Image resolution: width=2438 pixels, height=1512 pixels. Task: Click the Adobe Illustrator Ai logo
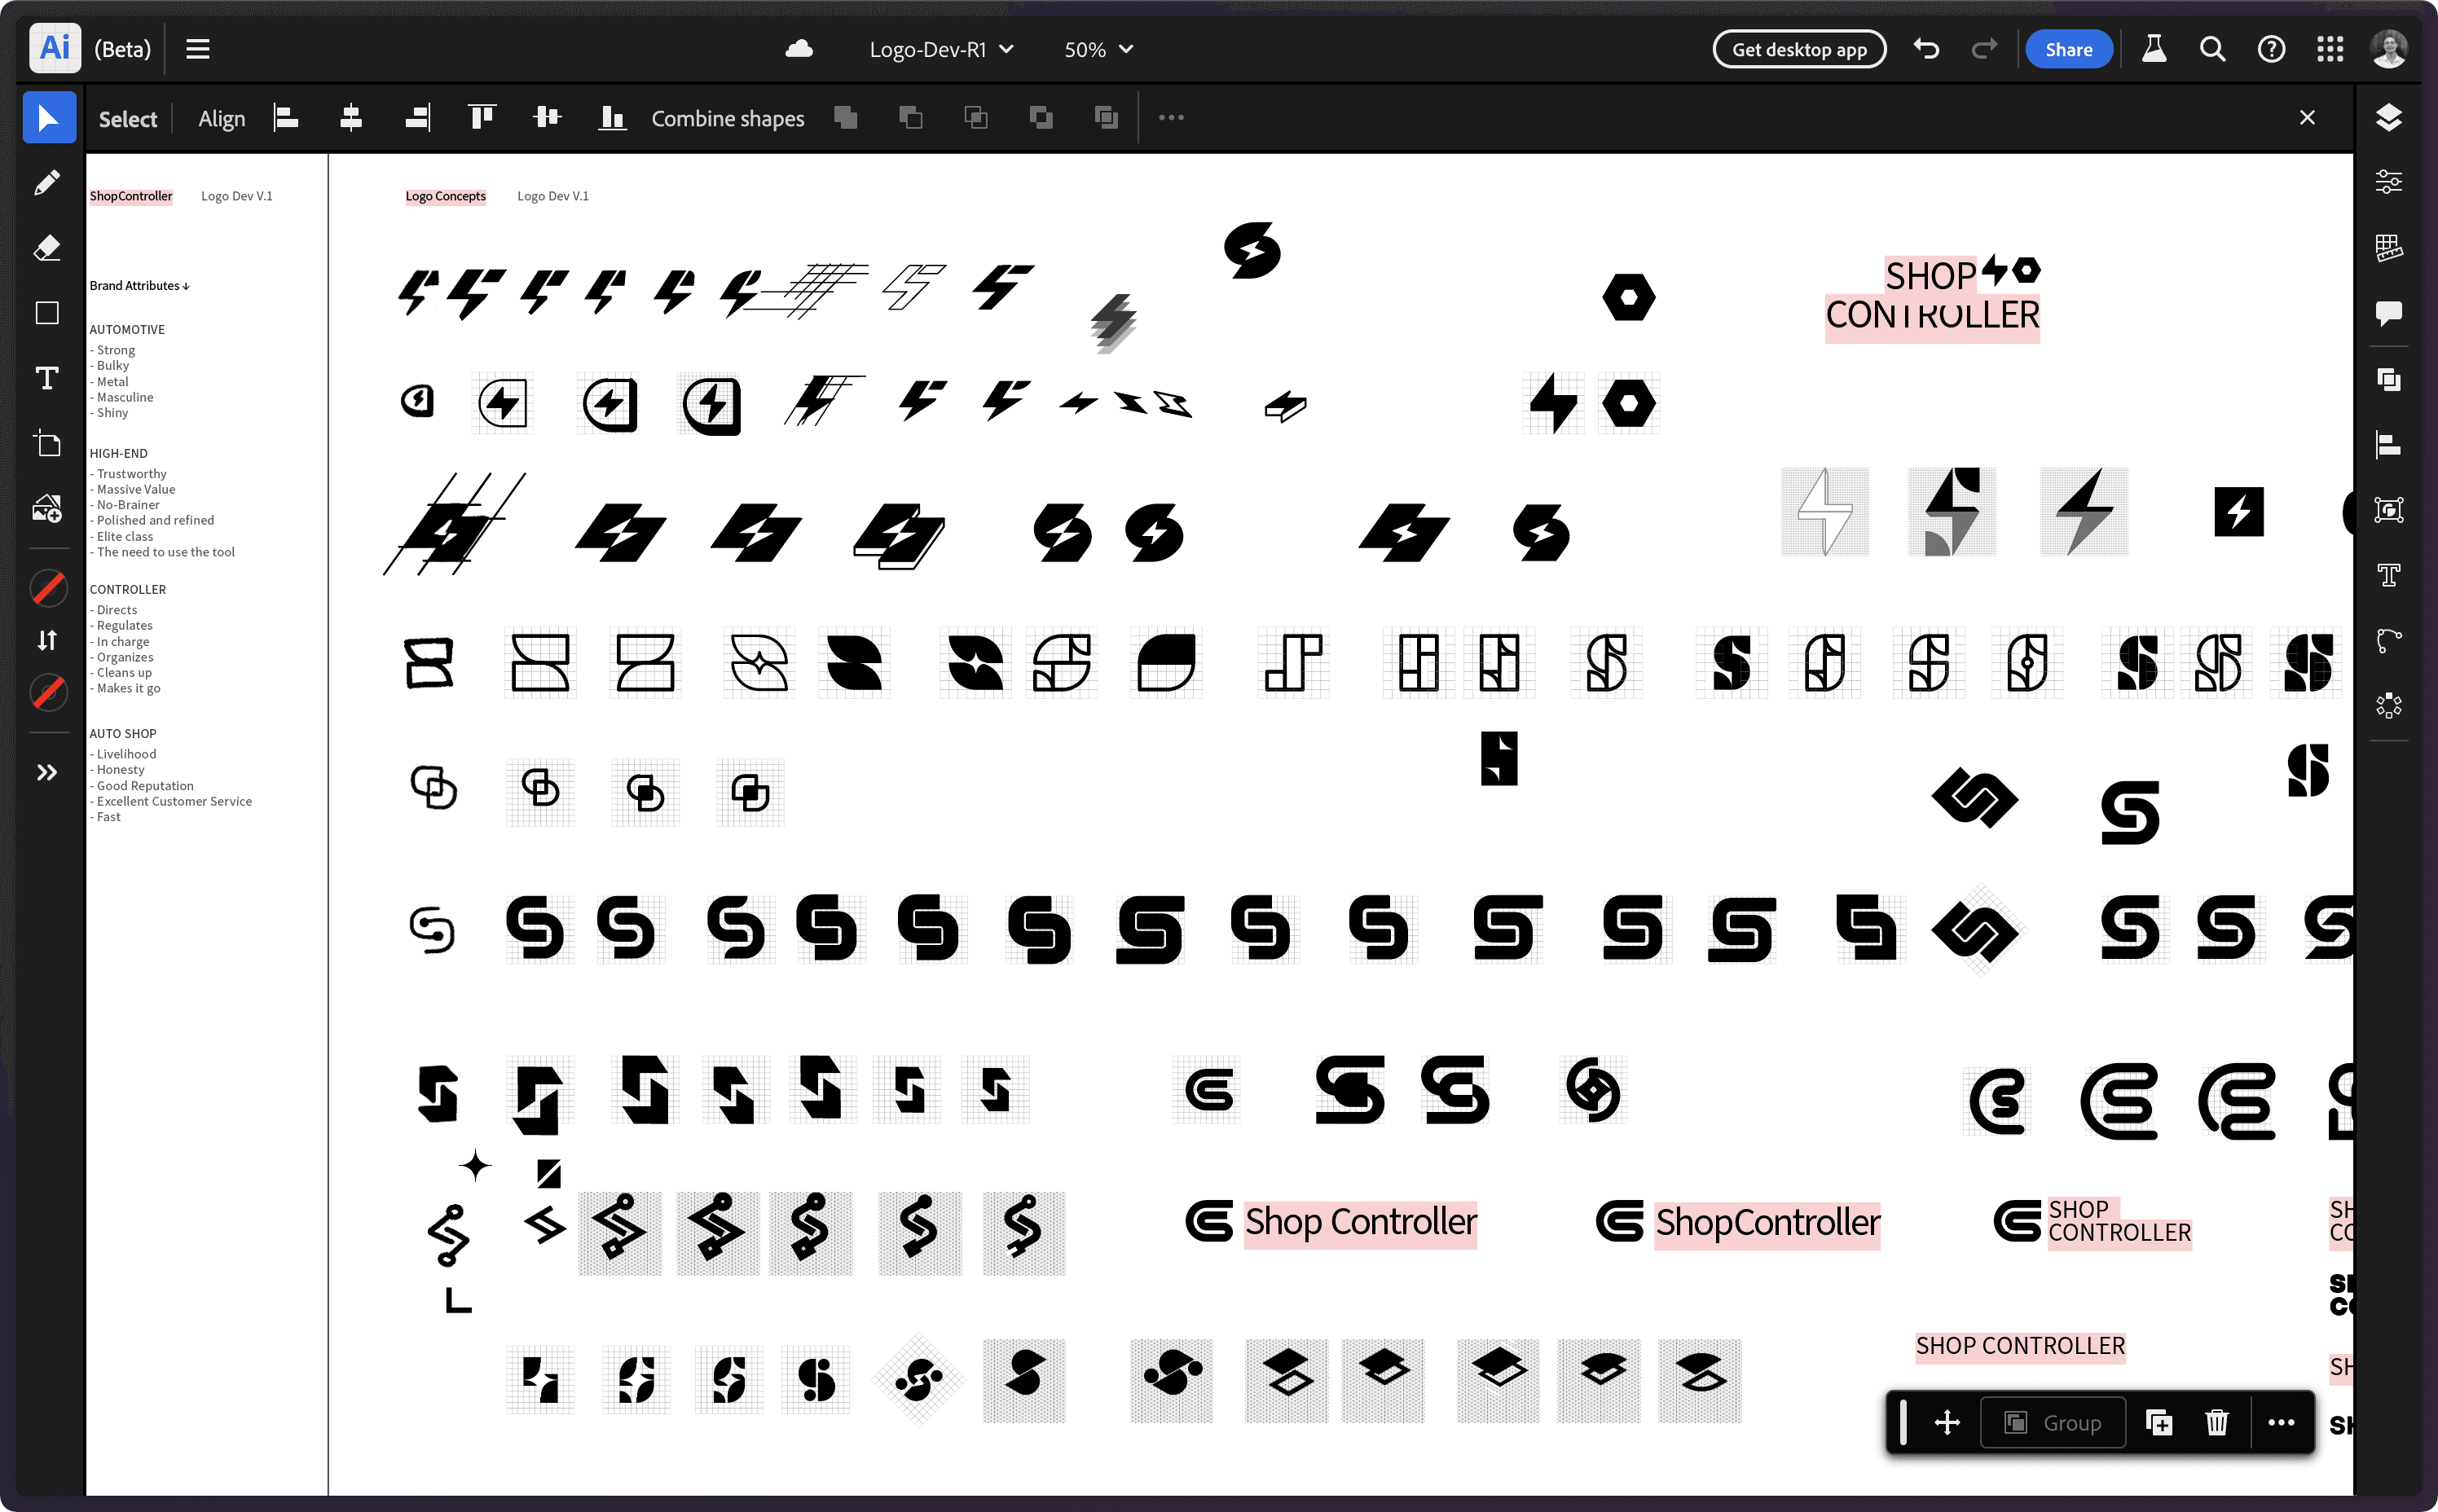coord(55,48)
